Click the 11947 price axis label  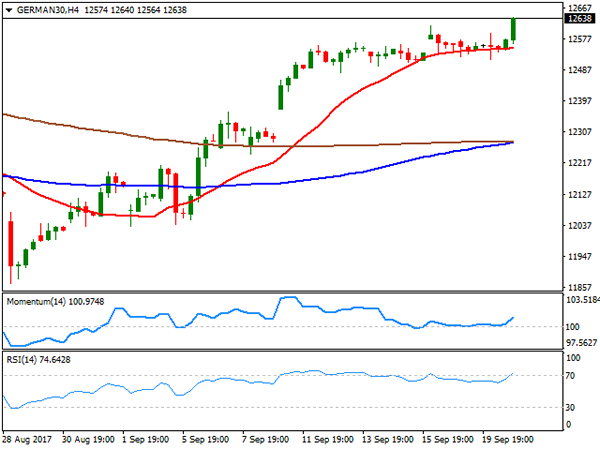pos(580,256)
